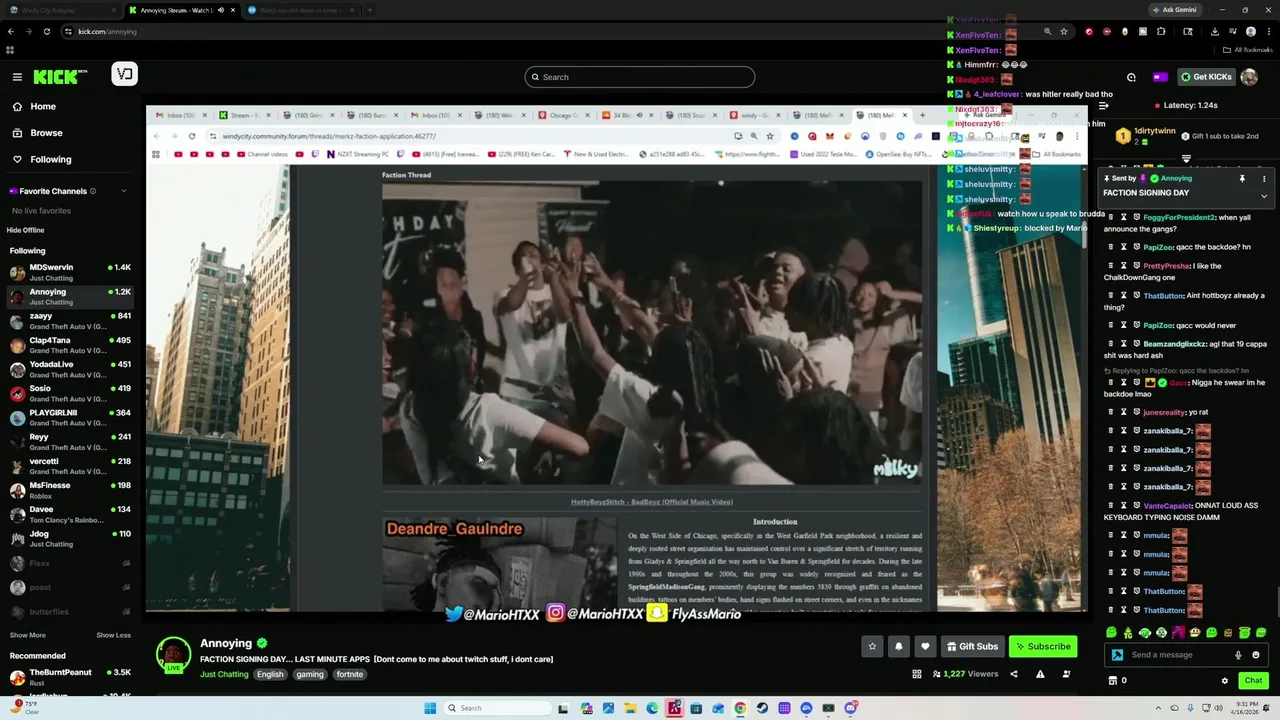The image size is (1280, 720).
Task: Open zaayy channel from Following list
Action: (68, 320)
